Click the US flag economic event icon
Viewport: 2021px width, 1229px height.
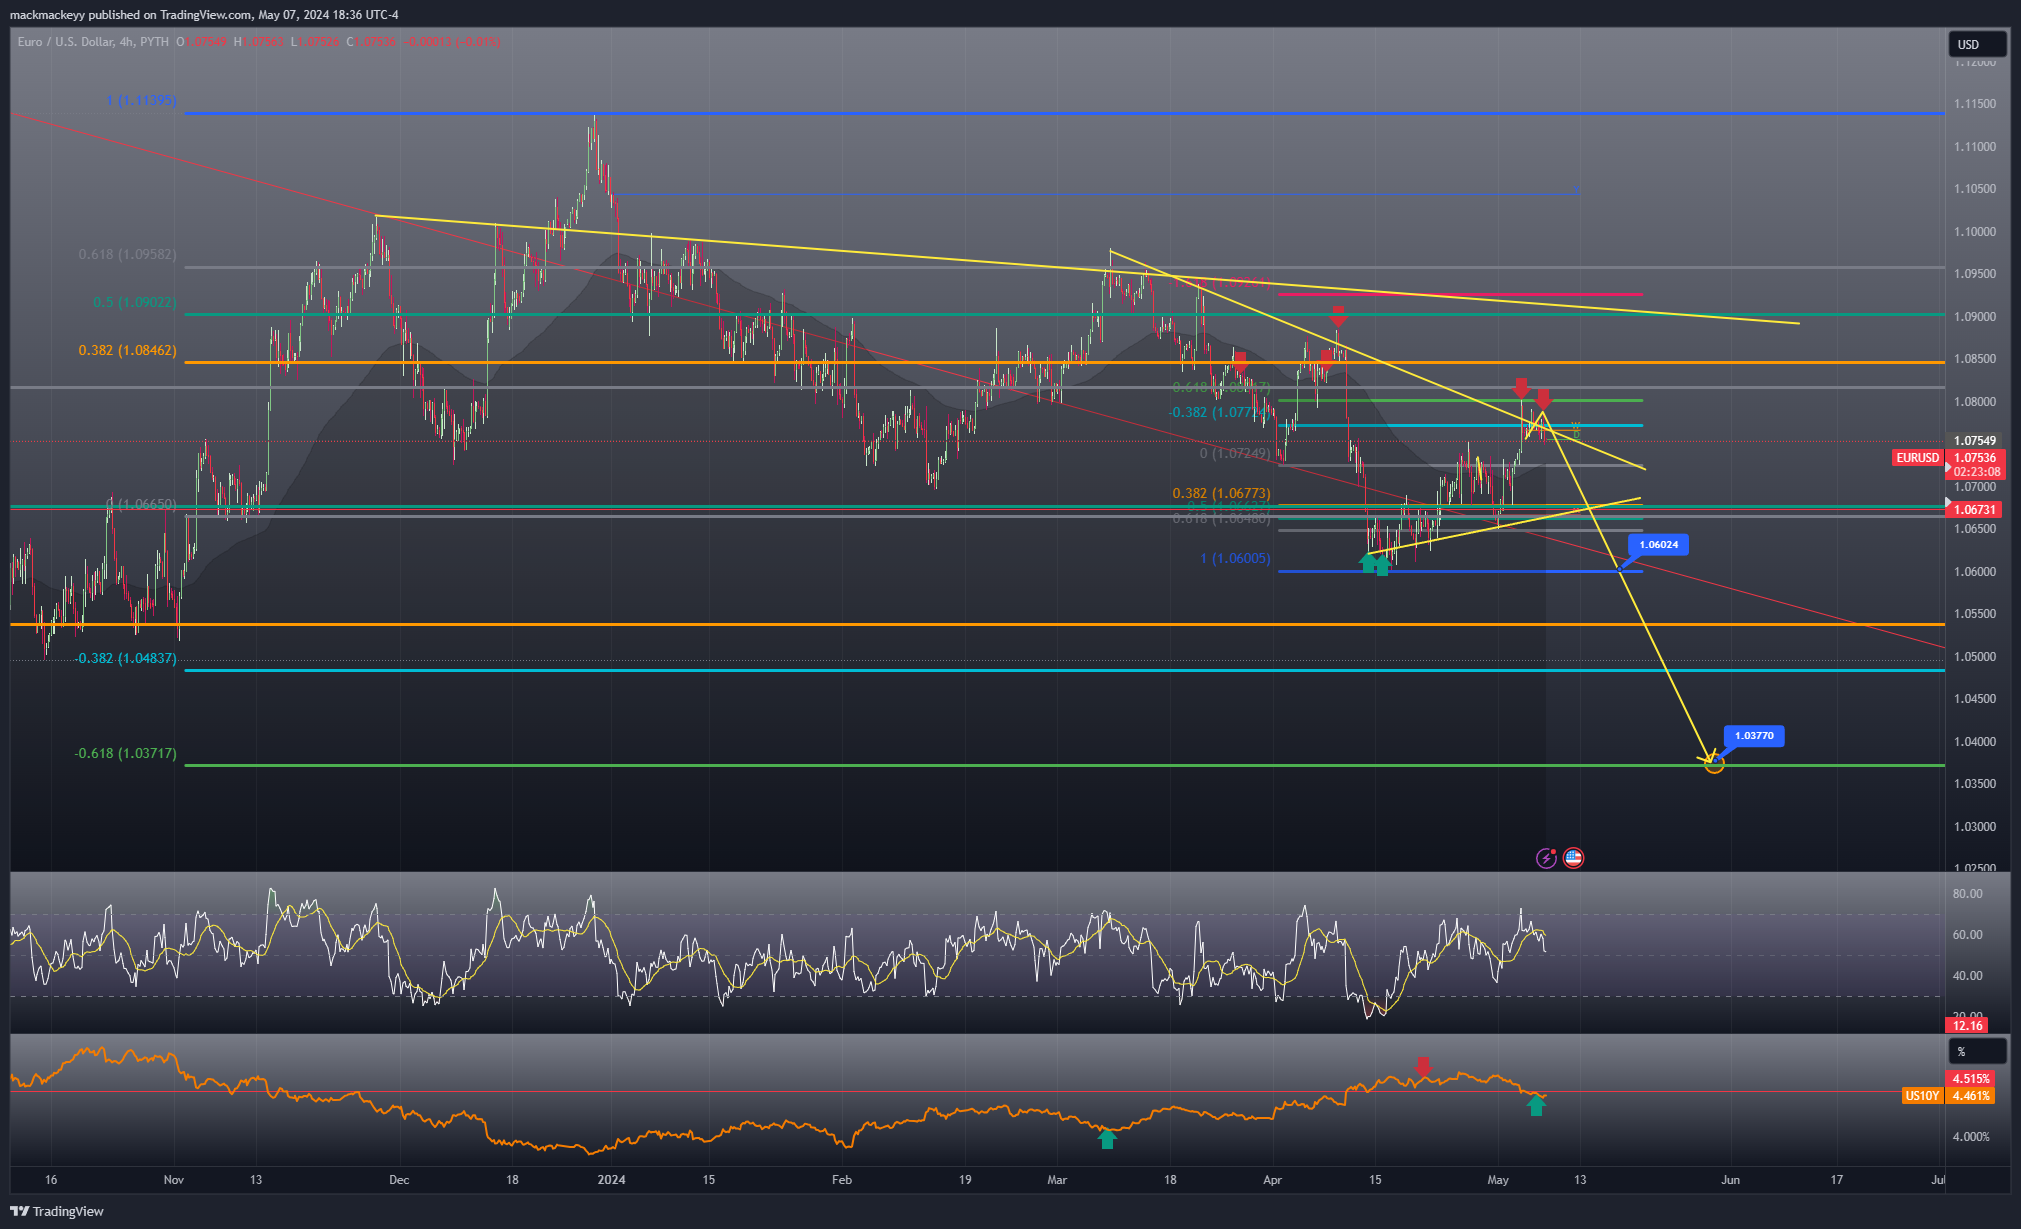tap(1573, 858)
